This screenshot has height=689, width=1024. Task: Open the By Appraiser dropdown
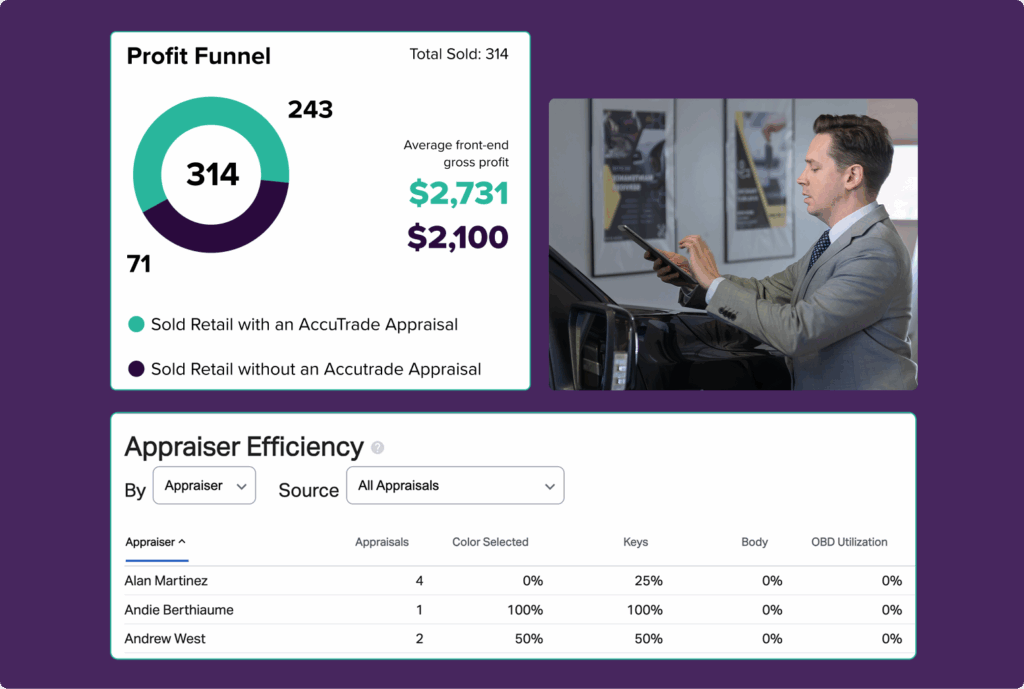pos(204,486)
